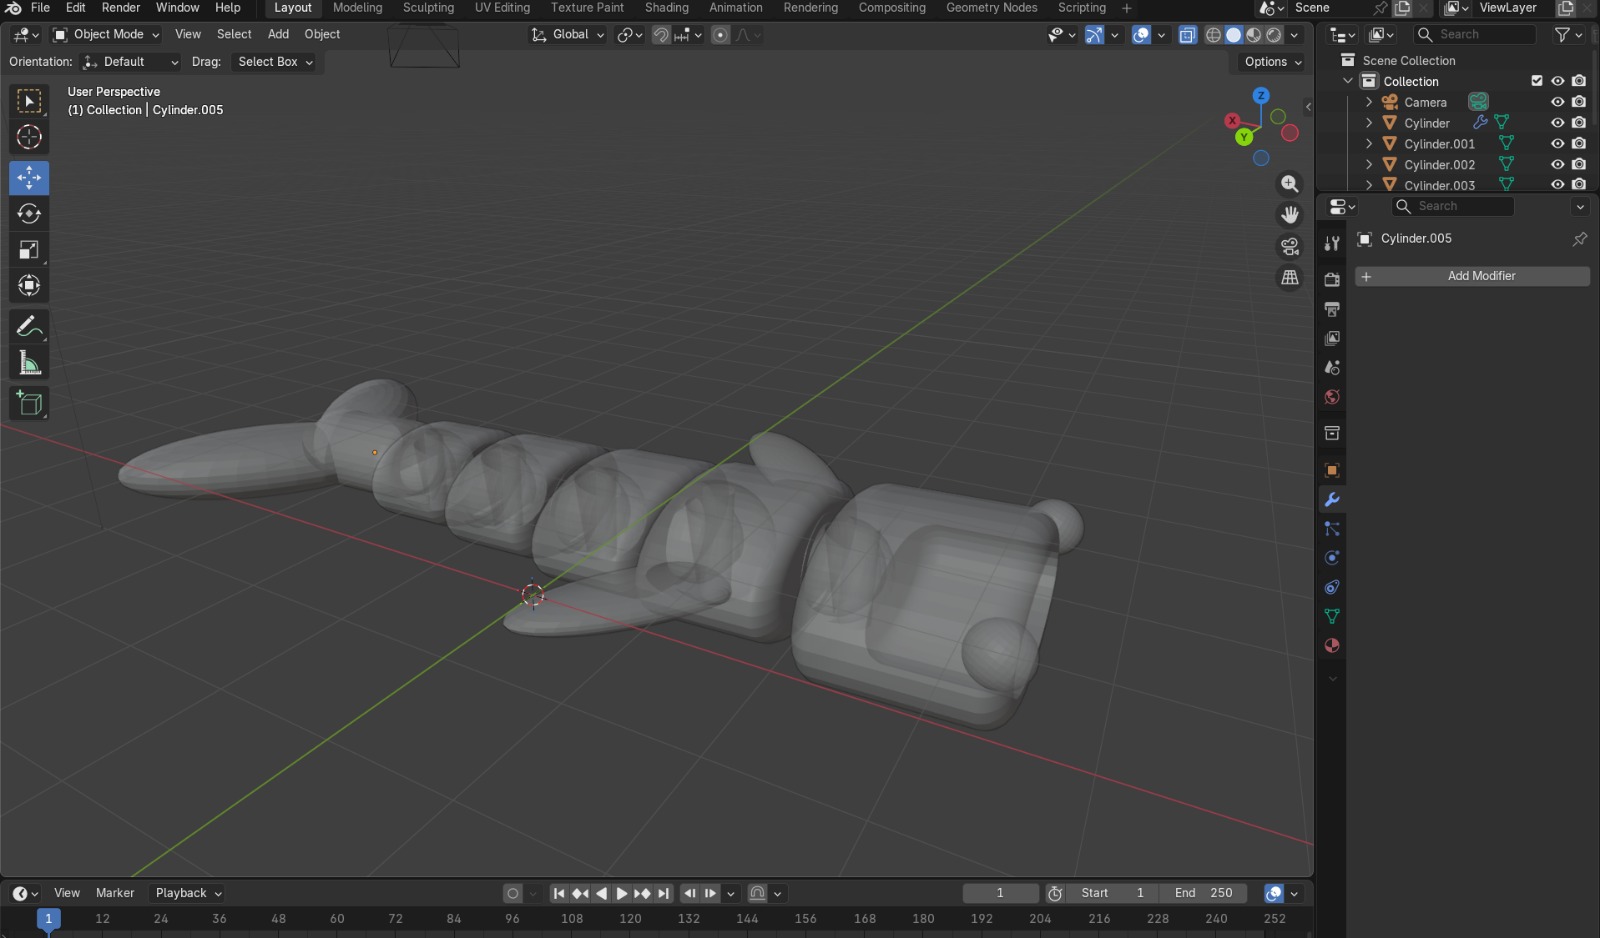Open the Render menu

point(121,8)
